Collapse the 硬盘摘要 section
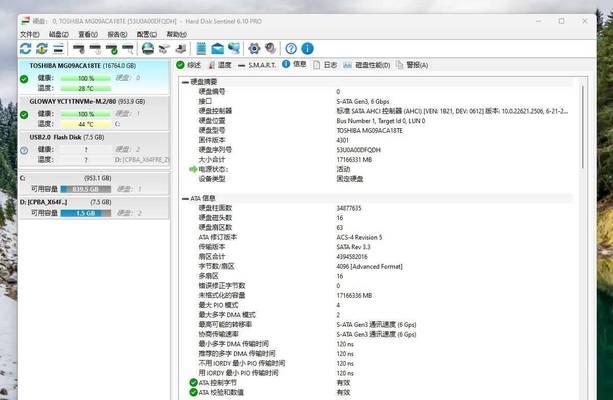 pos(185,82)
